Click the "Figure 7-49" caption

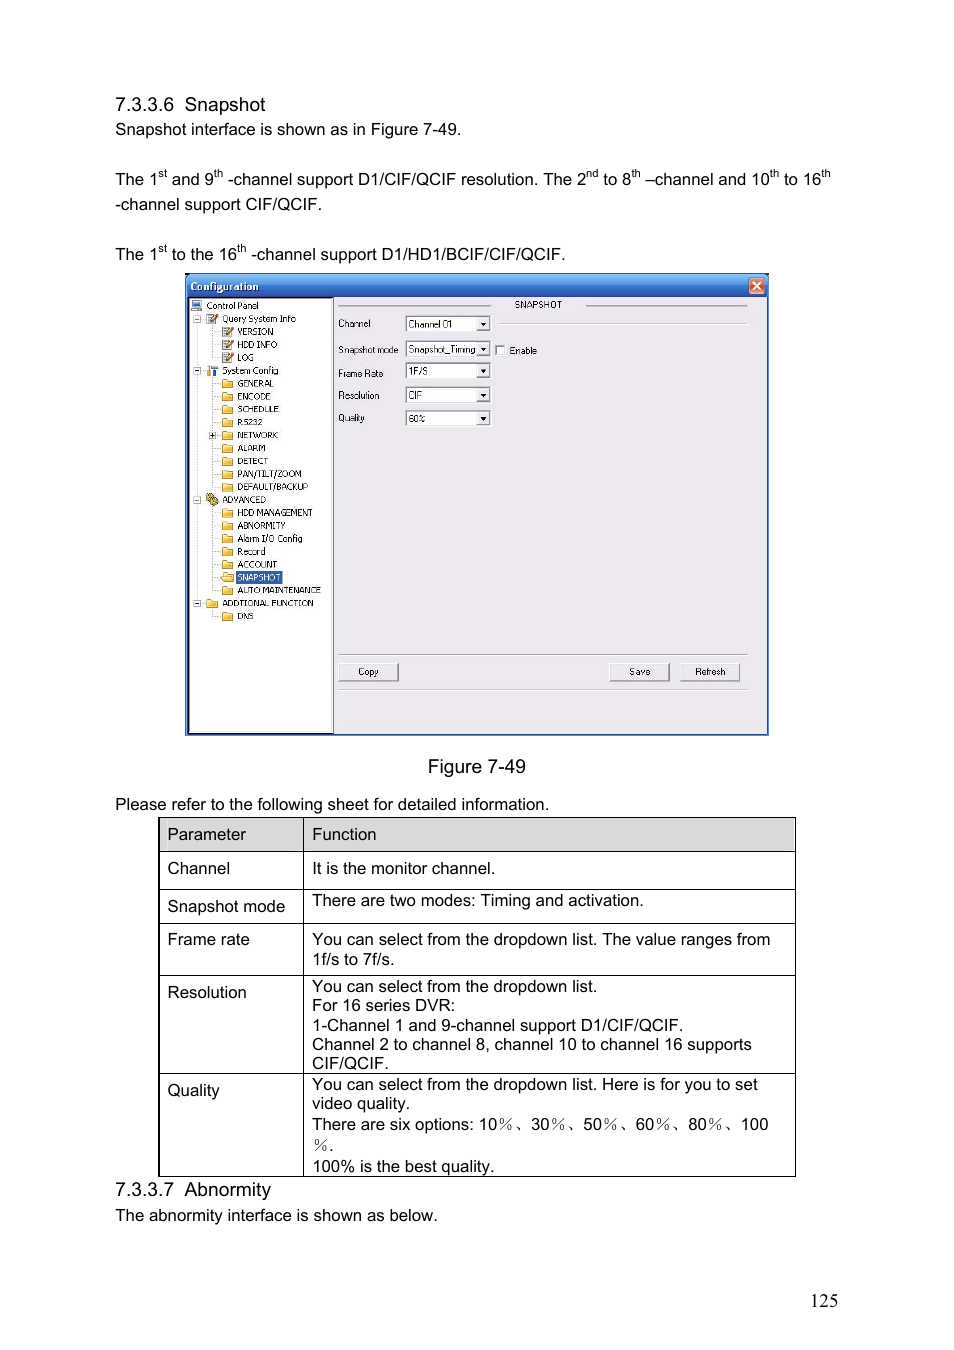click(477, 767)
